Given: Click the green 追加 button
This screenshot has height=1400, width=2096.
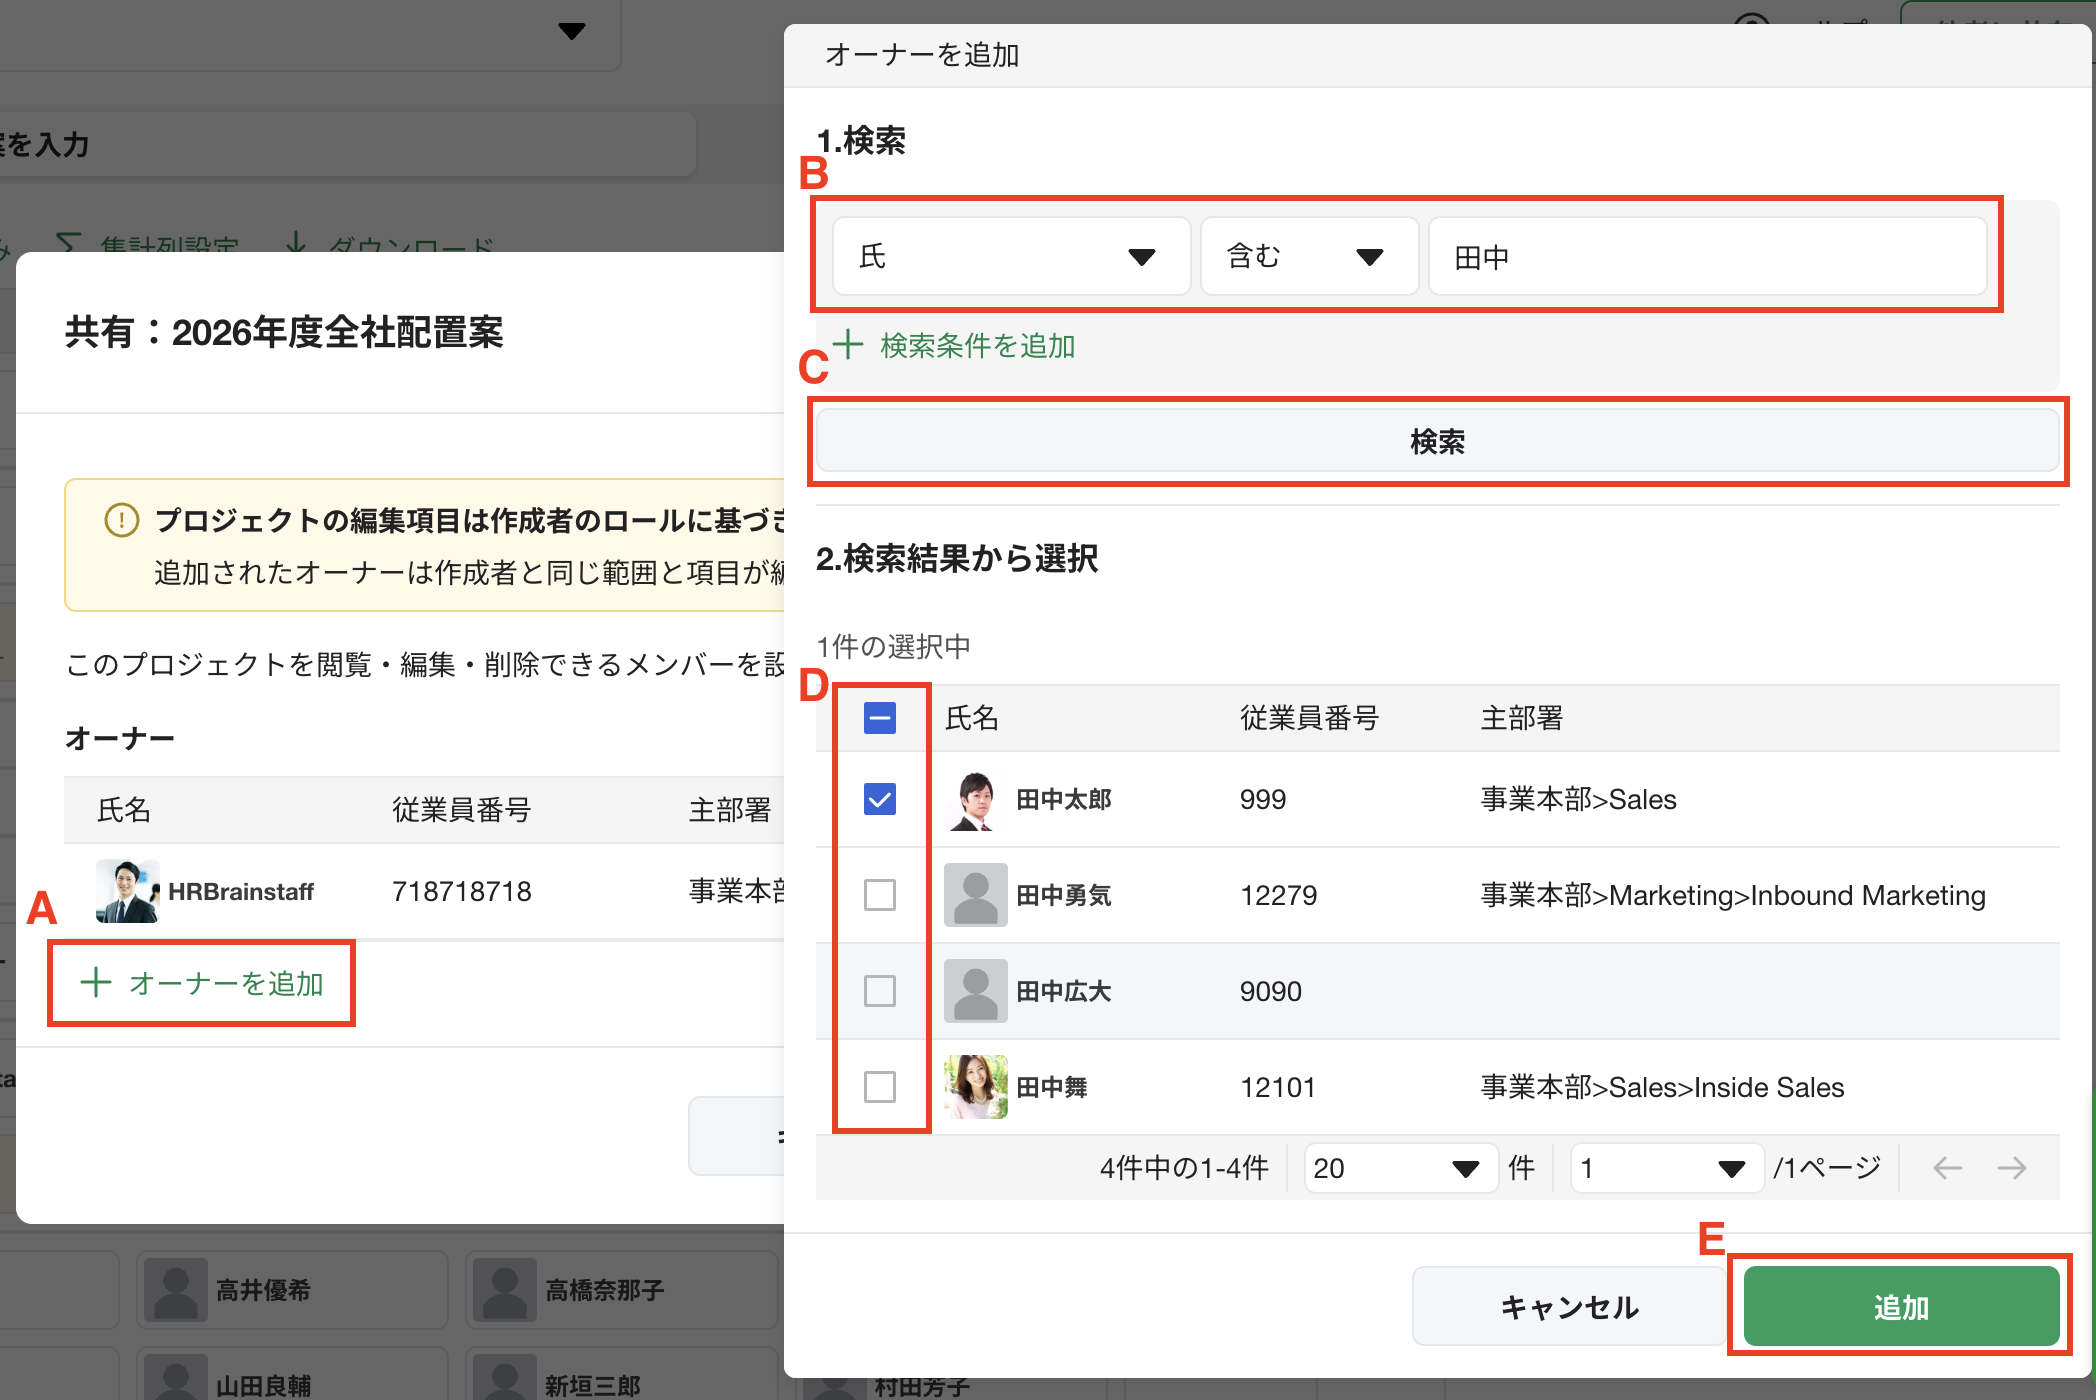Looking at the screenshot, I should tap(1900, 1307).
